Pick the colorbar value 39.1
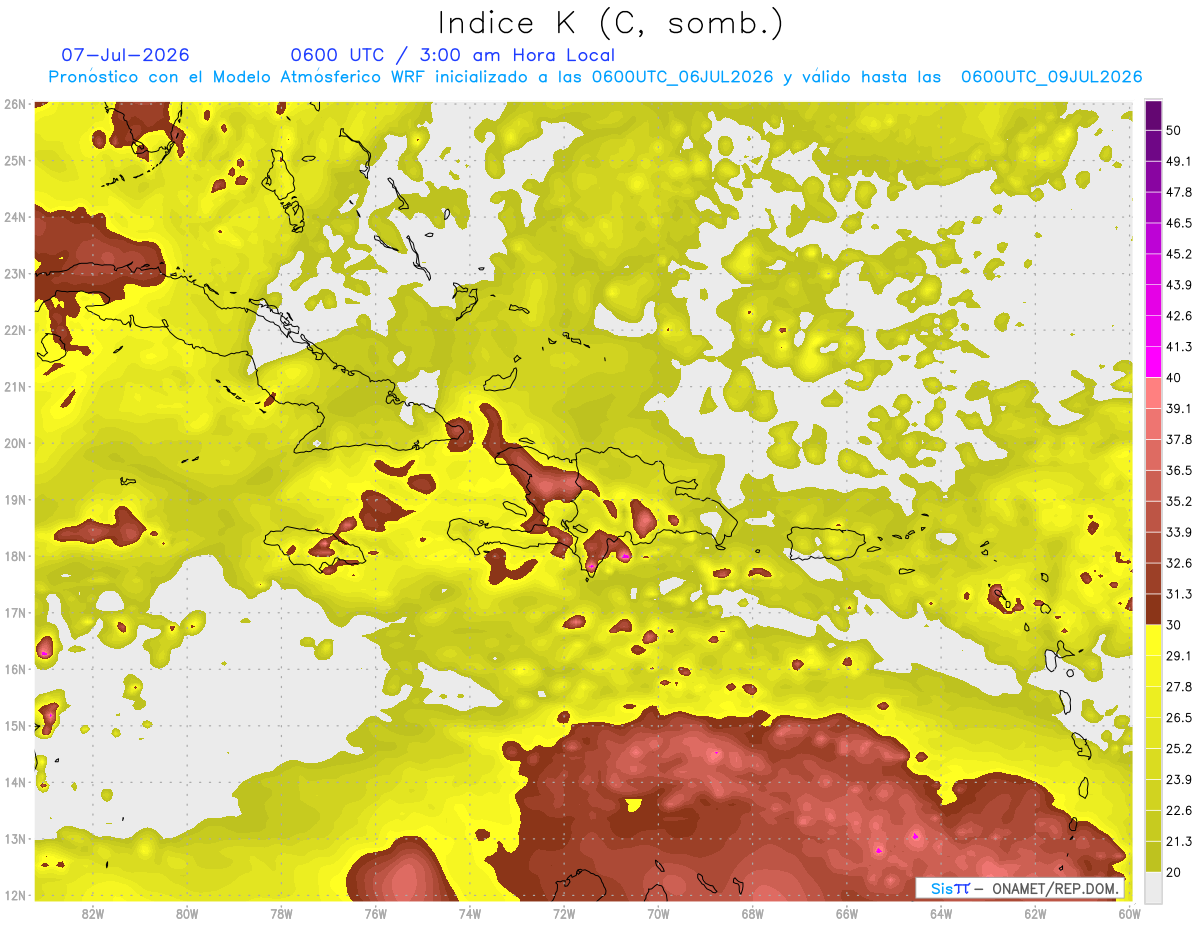 click(x=1179, y=408)
